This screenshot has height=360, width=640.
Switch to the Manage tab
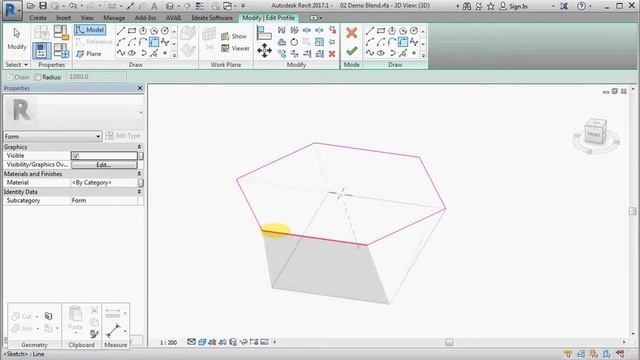pos(114,18)
